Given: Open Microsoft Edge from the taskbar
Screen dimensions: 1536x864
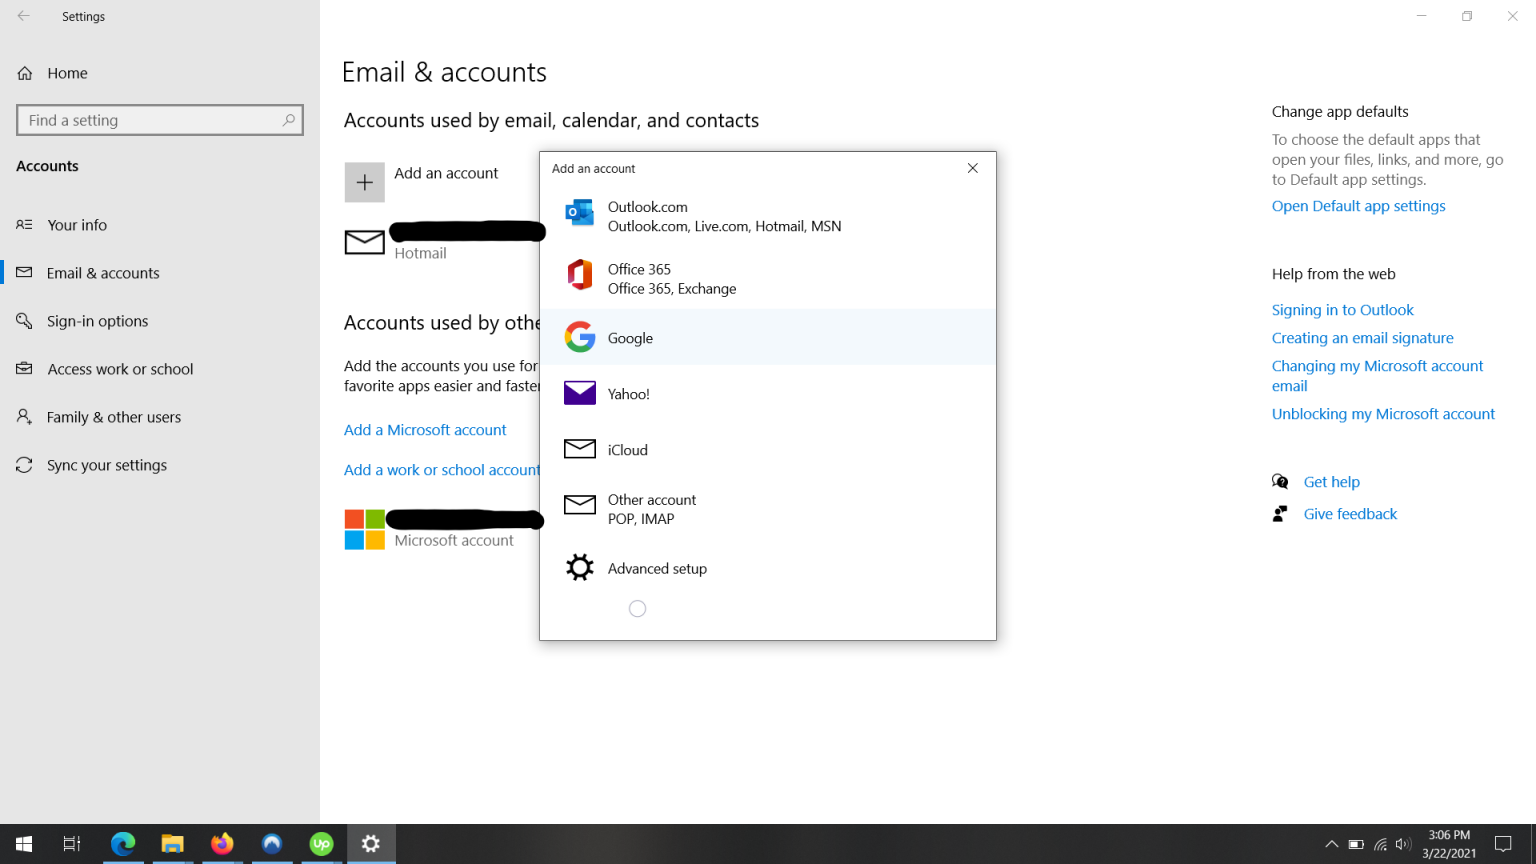Looking at the screenshot, I should [x=123, y=844].
